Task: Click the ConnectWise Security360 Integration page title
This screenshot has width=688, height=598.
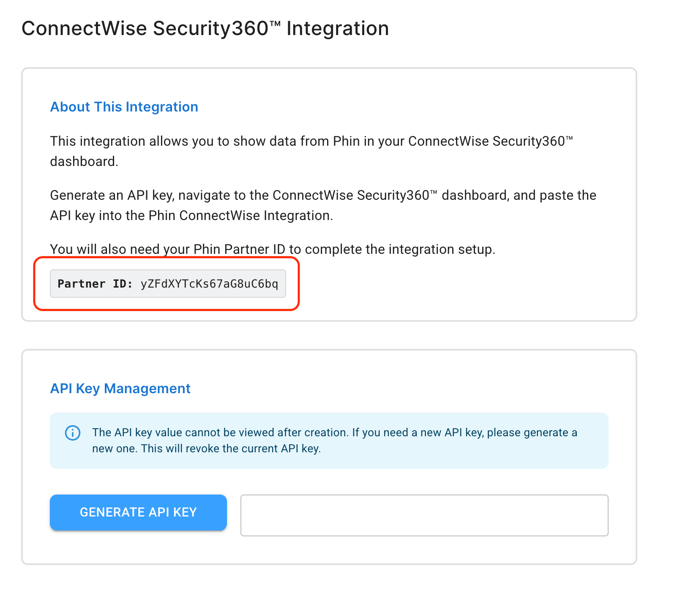Action: tap(205, 29)
